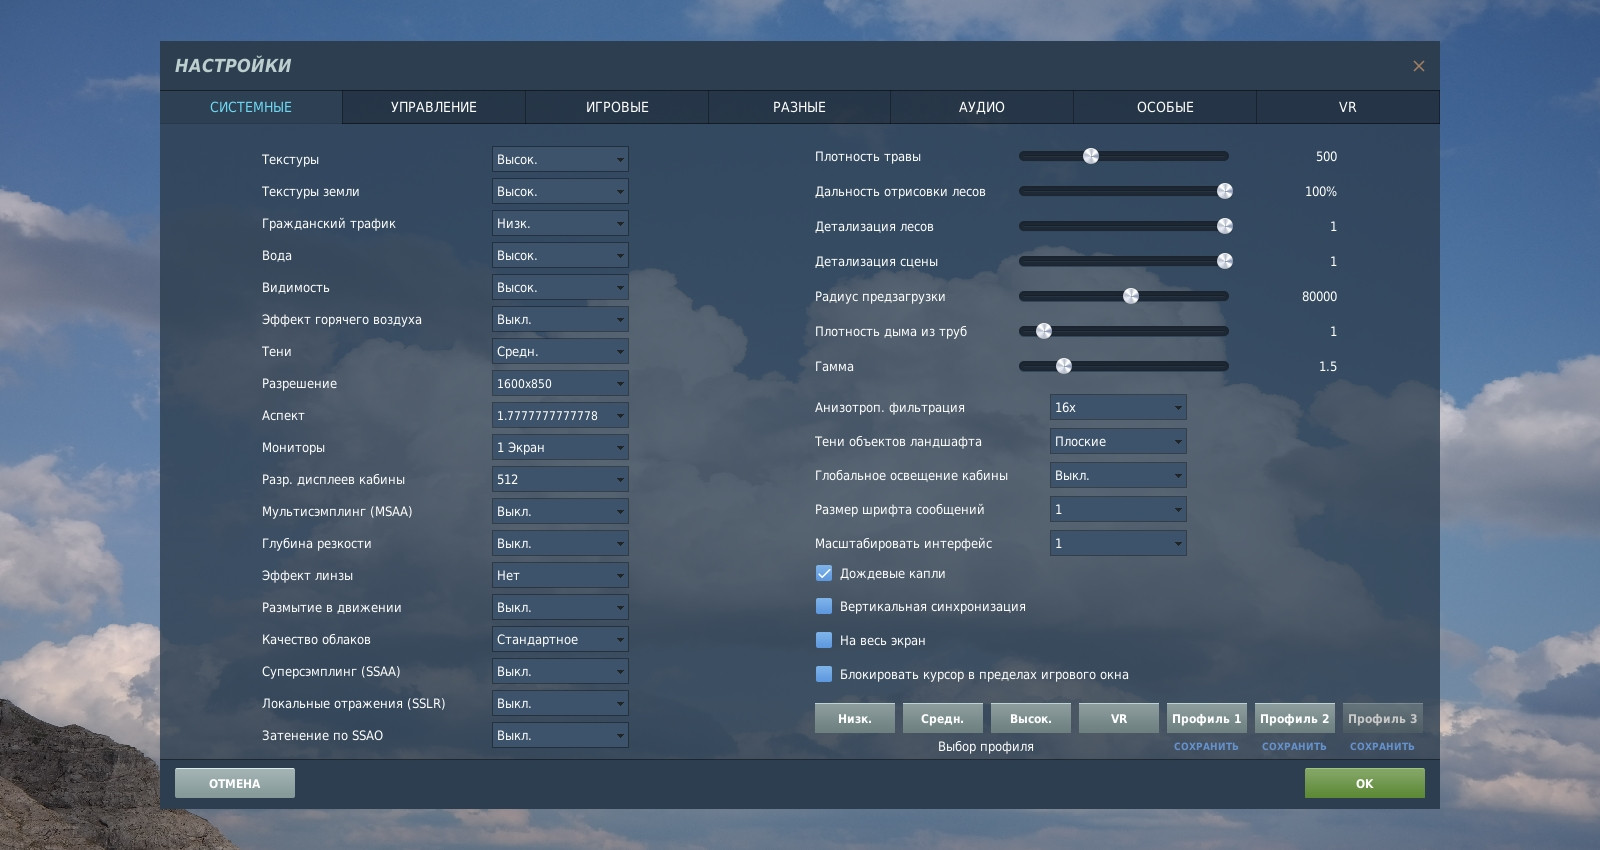Open the Текстуры dropdown
This screenshot has width=1600, height=850.
pos(560,159)
